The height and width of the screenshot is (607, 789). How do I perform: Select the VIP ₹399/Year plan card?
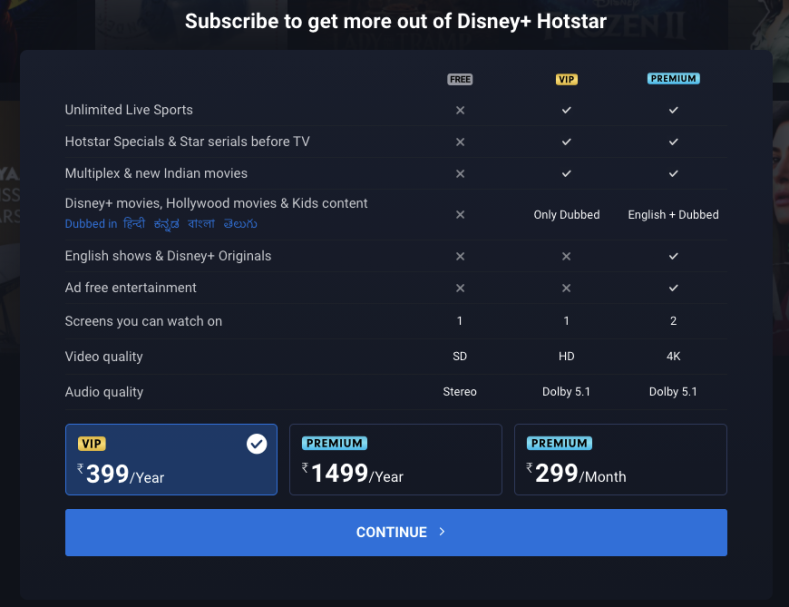(x=171, y=459)
